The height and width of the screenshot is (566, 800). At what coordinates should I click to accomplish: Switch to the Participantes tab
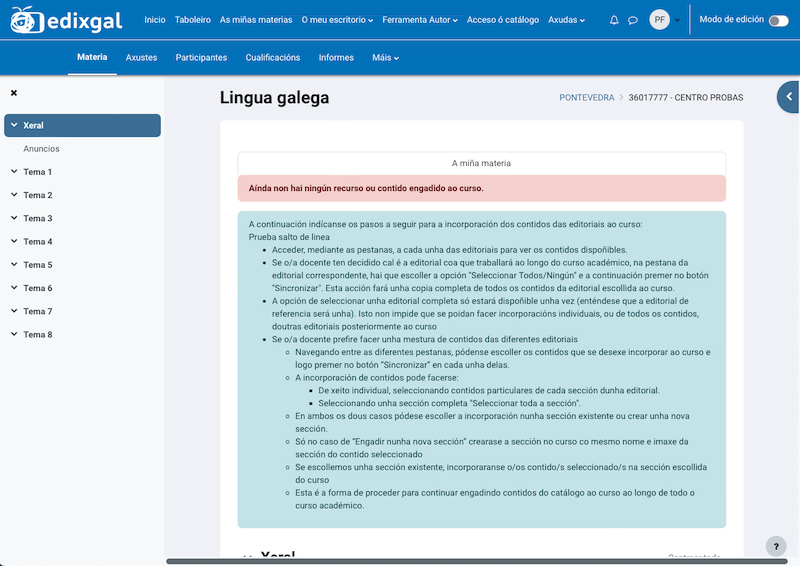[201, 58]
